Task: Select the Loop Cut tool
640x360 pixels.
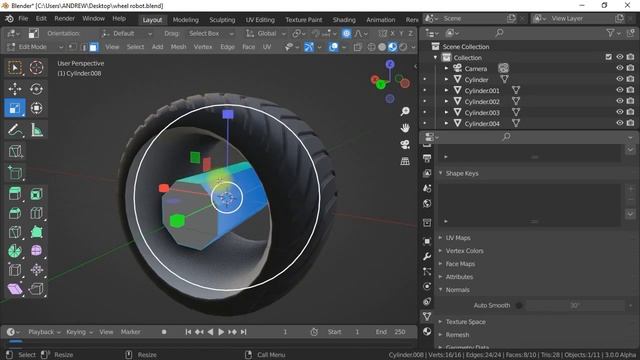Action: pyautogui.click(x=36, y=213)
